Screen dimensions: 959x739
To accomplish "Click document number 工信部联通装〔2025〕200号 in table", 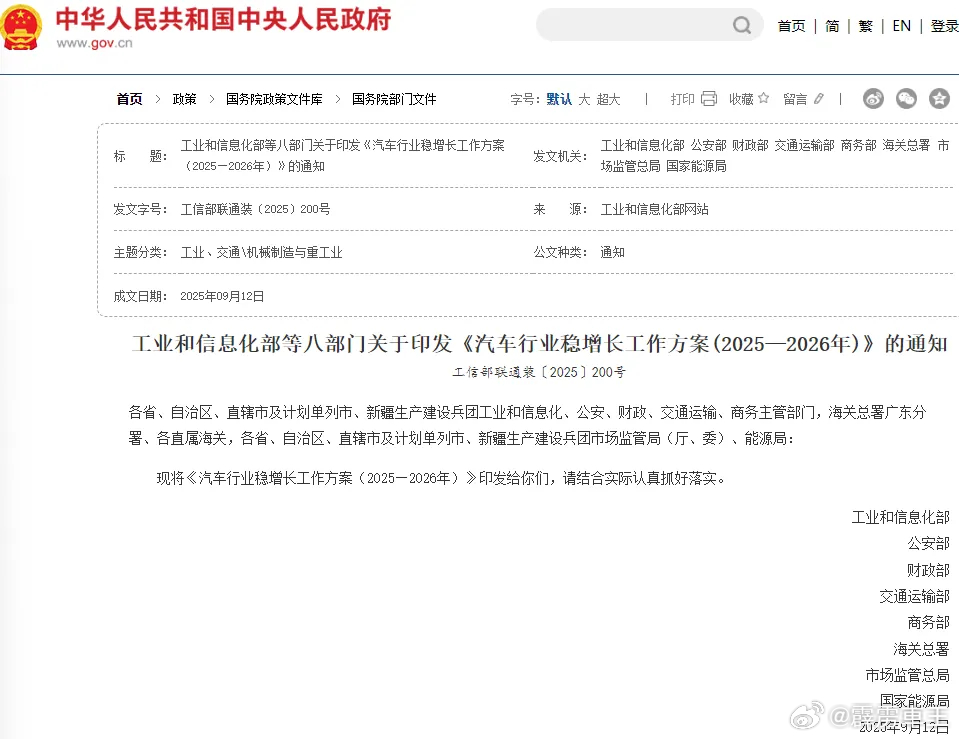I will (x=256, y=209).
